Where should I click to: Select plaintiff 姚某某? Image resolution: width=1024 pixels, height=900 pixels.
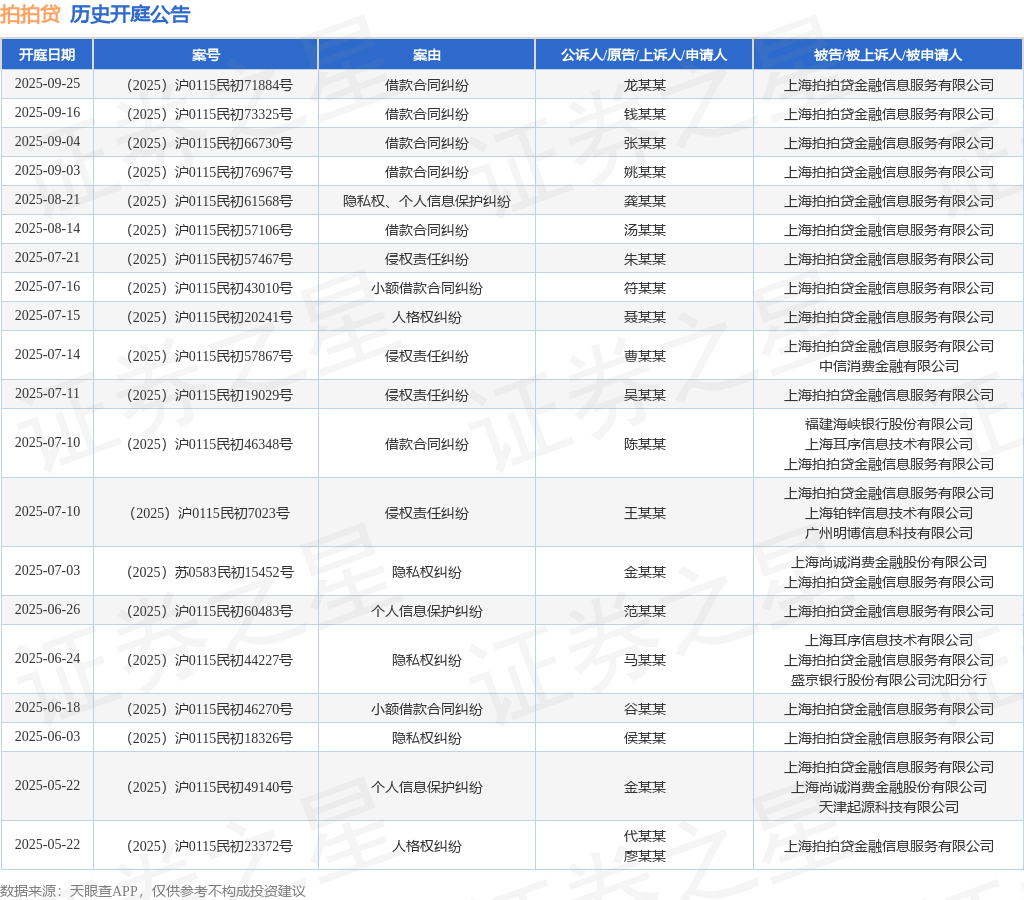point(645,172)
